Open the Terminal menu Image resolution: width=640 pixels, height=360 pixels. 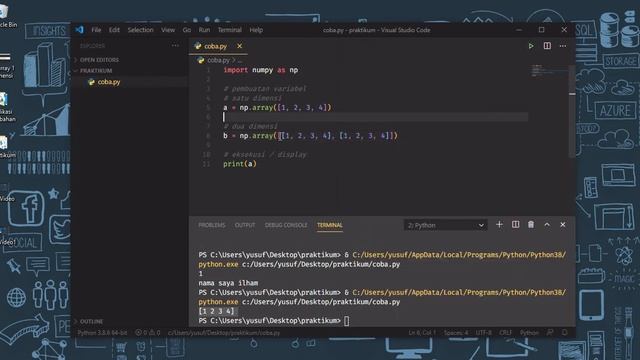229,30
